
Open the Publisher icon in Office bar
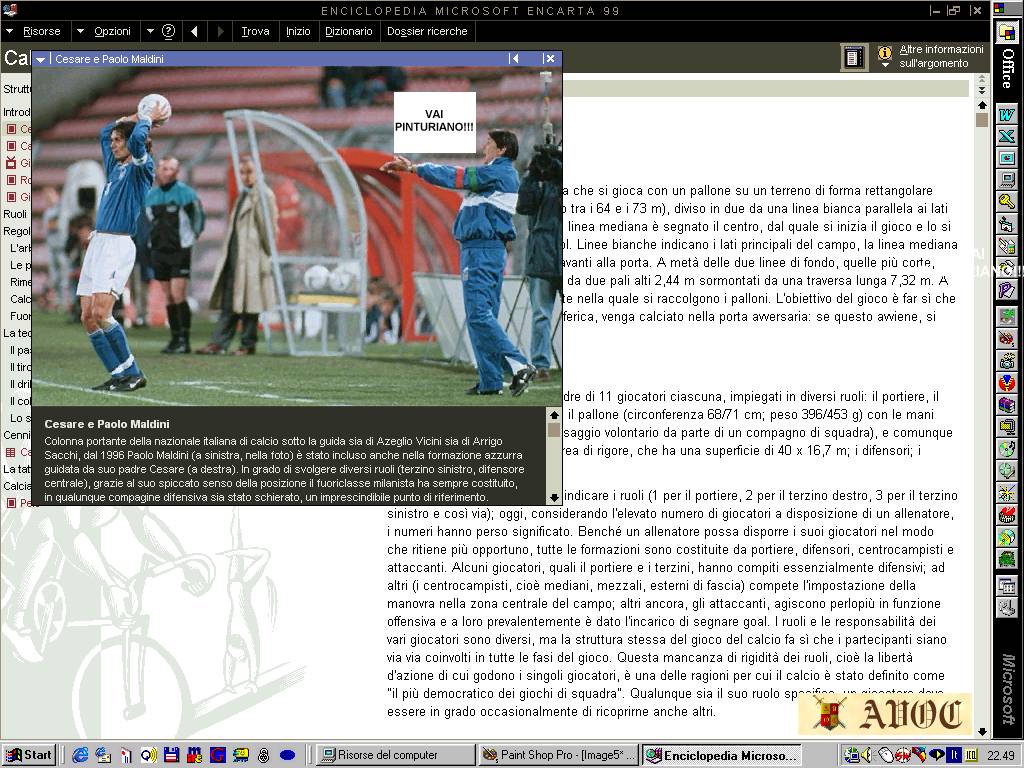click(1006, 289)
